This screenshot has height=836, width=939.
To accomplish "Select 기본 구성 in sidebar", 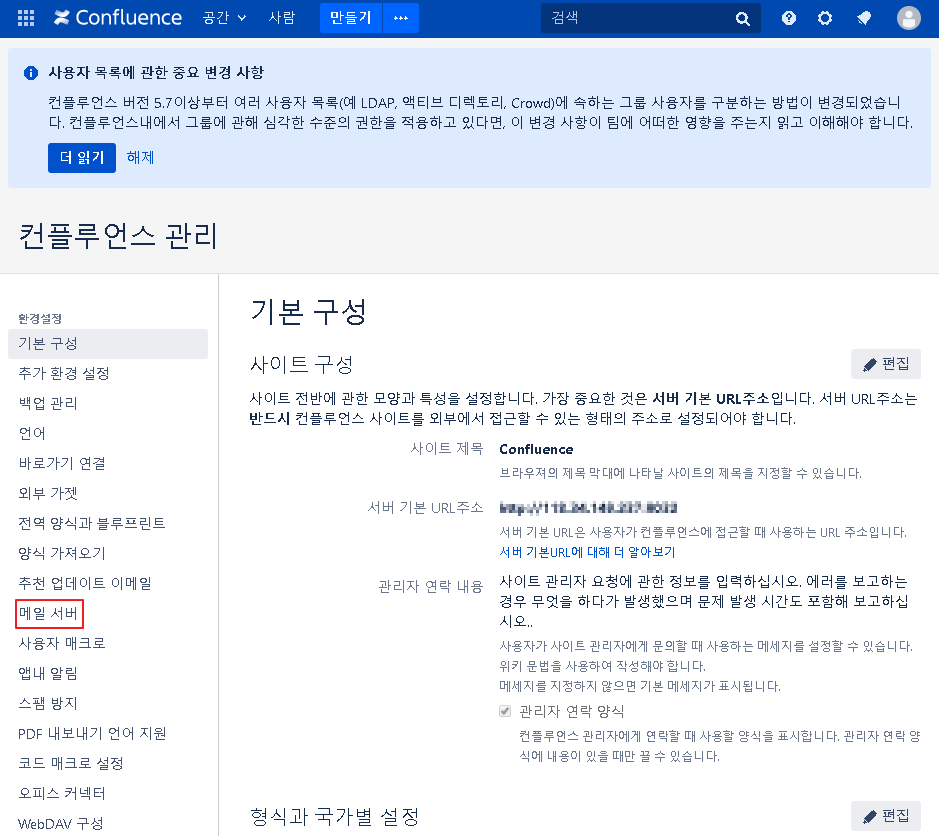I will pos(108,344).
